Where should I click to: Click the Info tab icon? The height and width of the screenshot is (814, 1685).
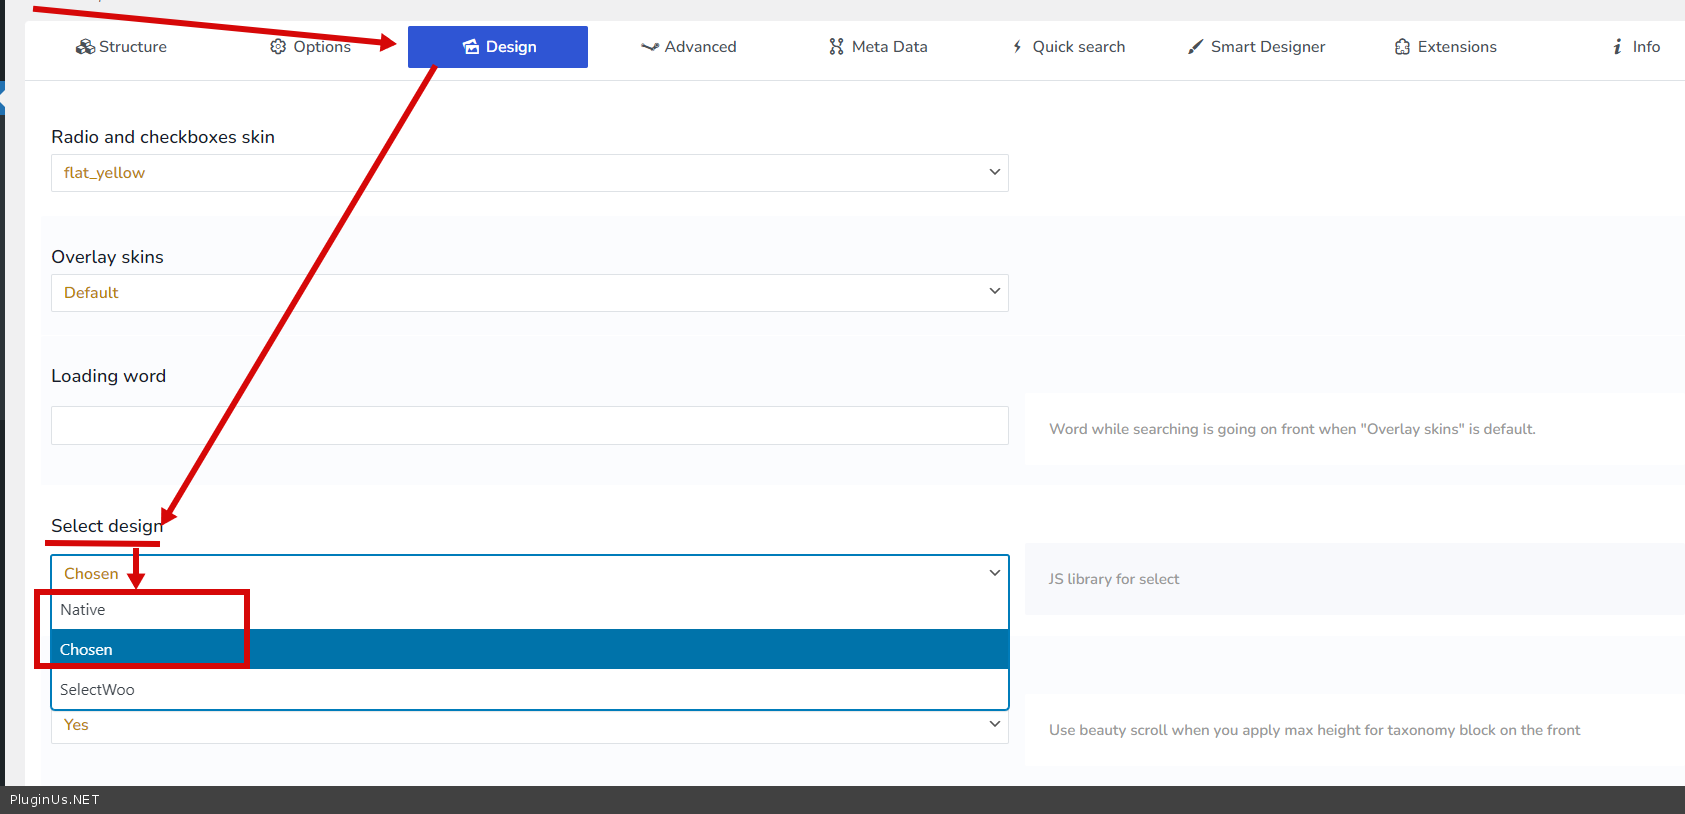pyautogui.click(x=1617, y=47)
